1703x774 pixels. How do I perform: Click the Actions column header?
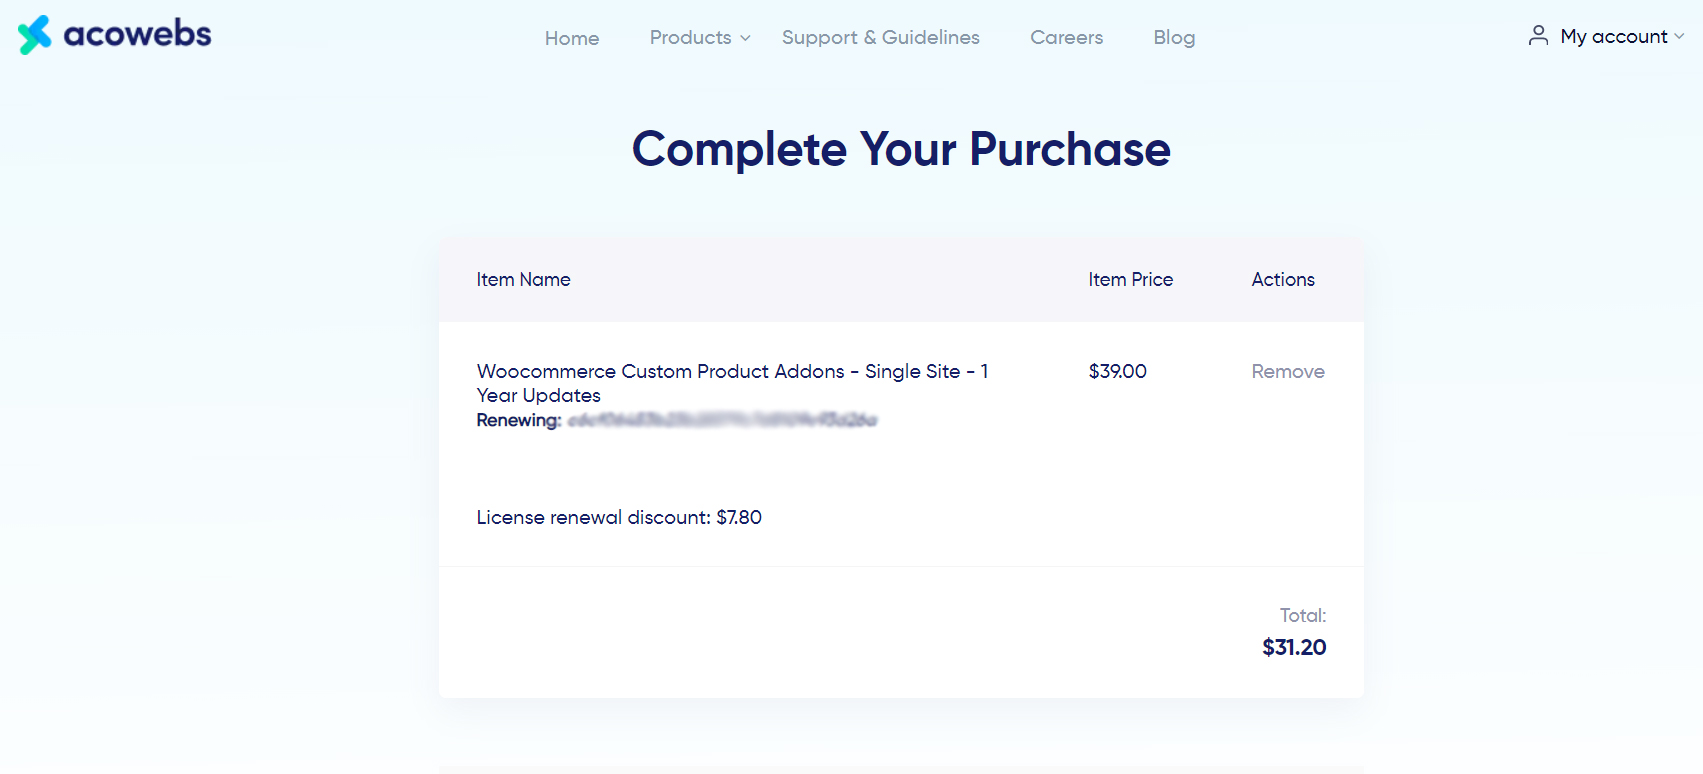coord(1283,280)
